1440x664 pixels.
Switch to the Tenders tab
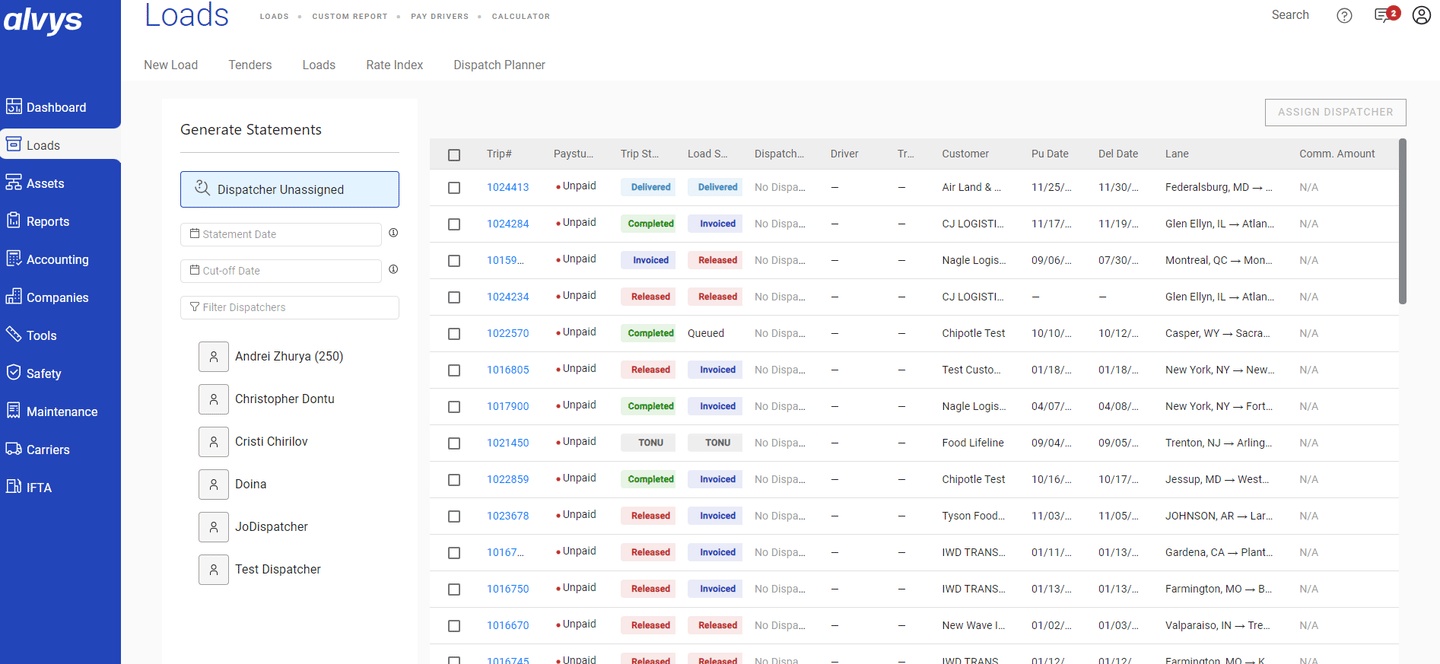click(x=250, y=65)
